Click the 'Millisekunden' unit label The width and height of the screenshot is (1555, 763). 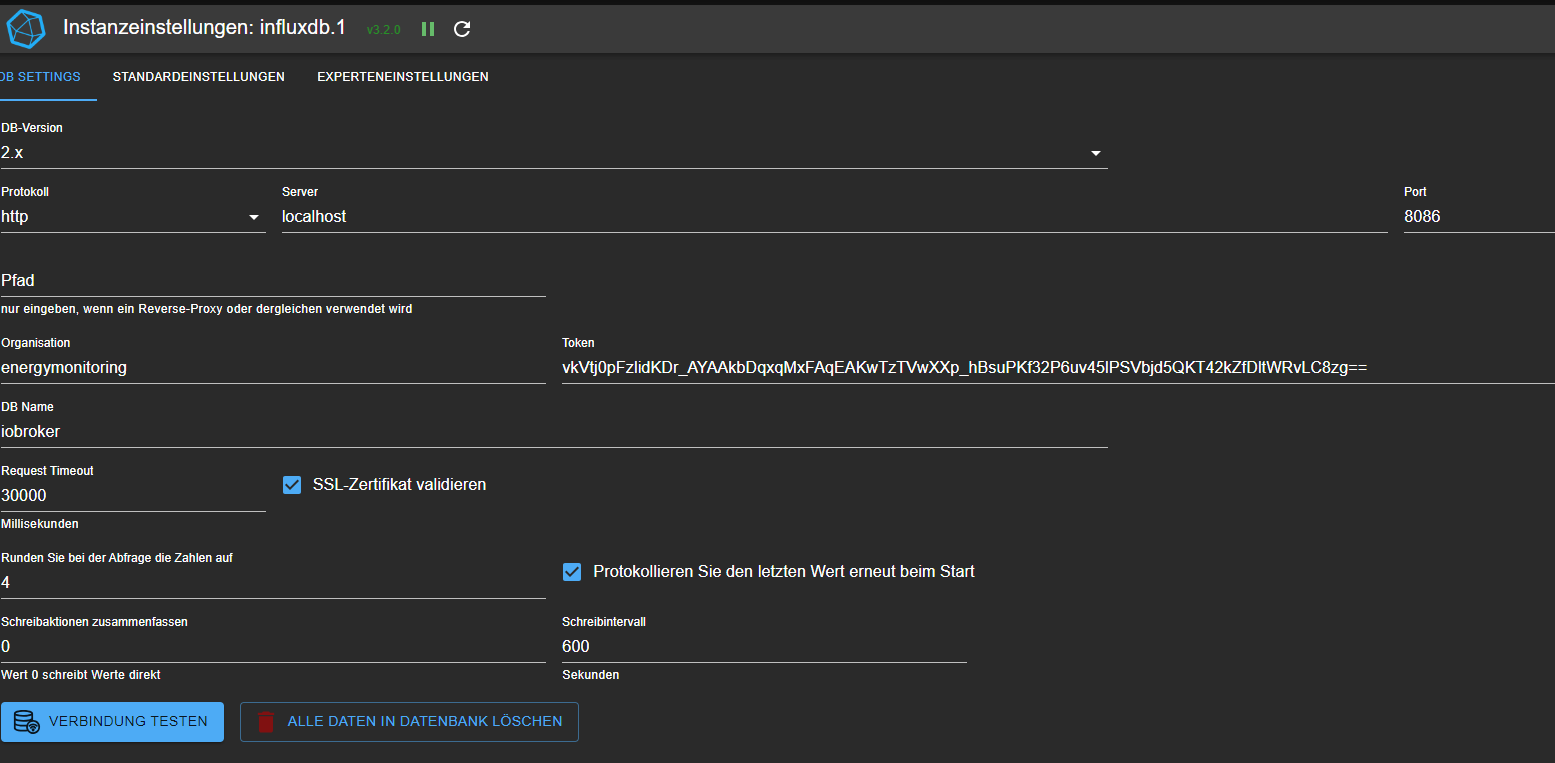click(40, 524)
